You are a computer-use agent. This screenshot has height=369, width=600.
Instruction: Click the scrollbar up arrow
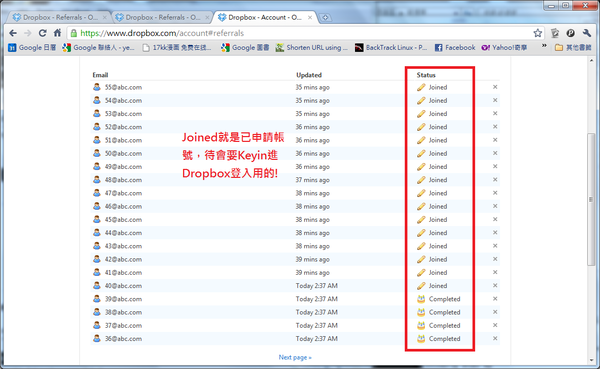591,60
